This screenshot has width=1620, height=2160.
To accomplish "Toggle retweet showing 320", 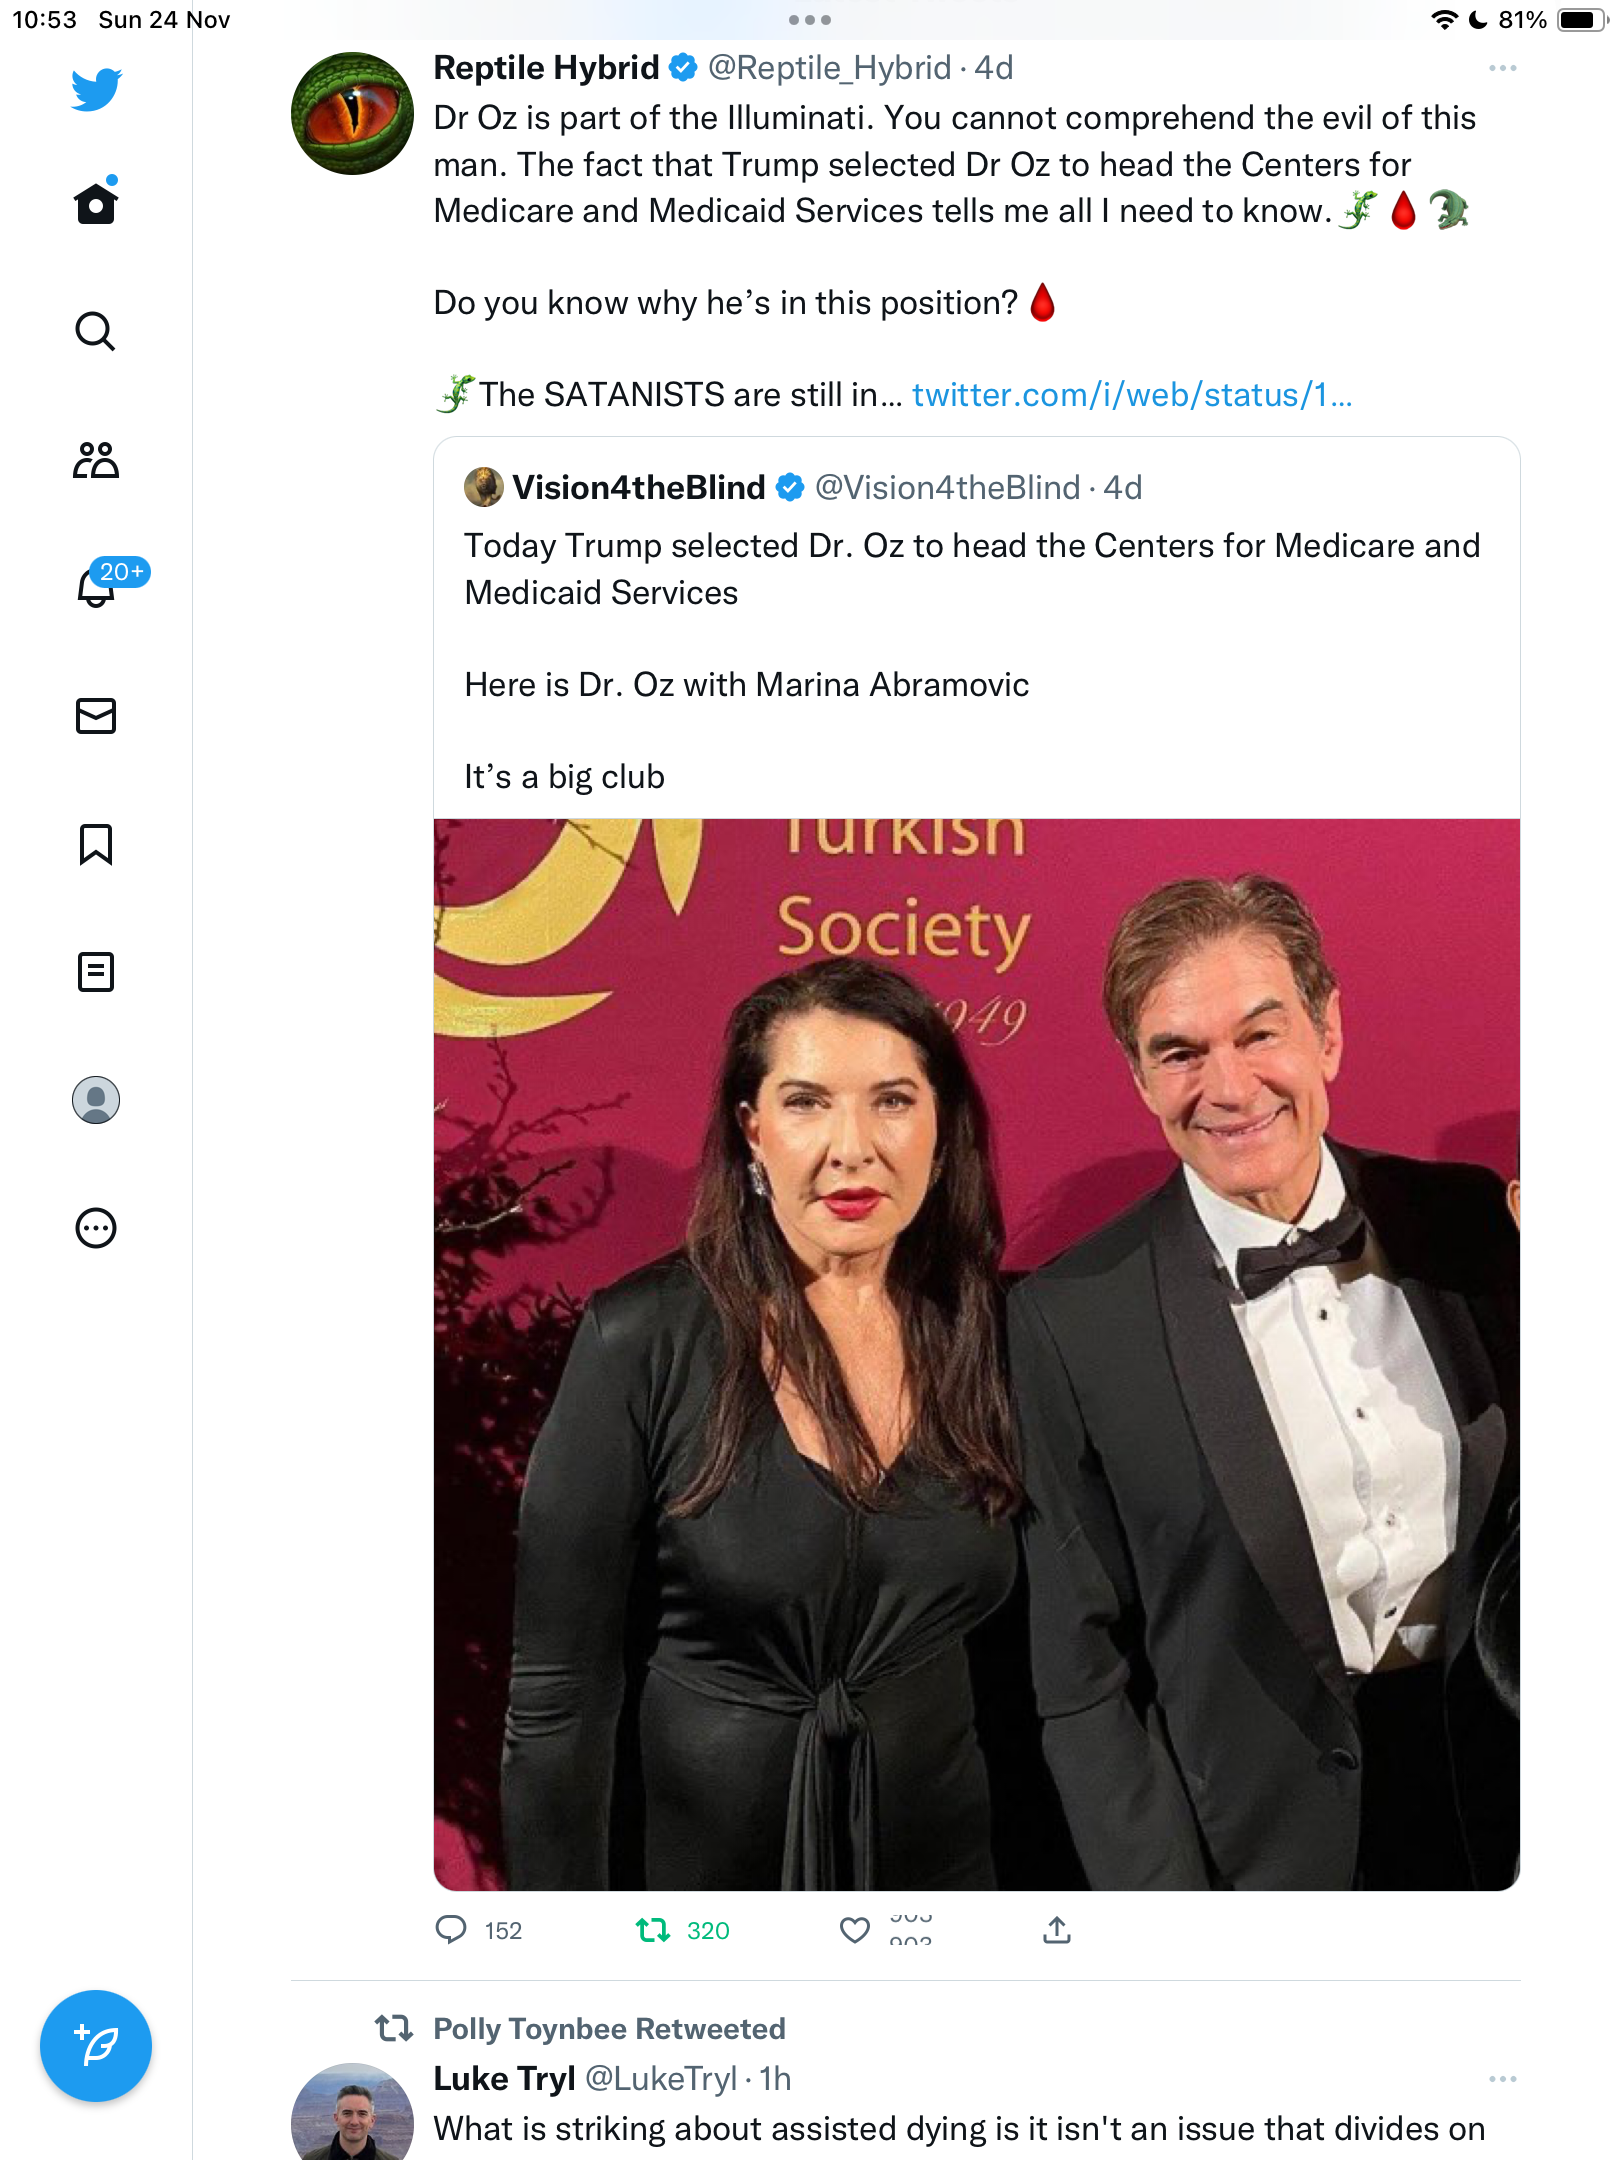I will point(683,1930).
